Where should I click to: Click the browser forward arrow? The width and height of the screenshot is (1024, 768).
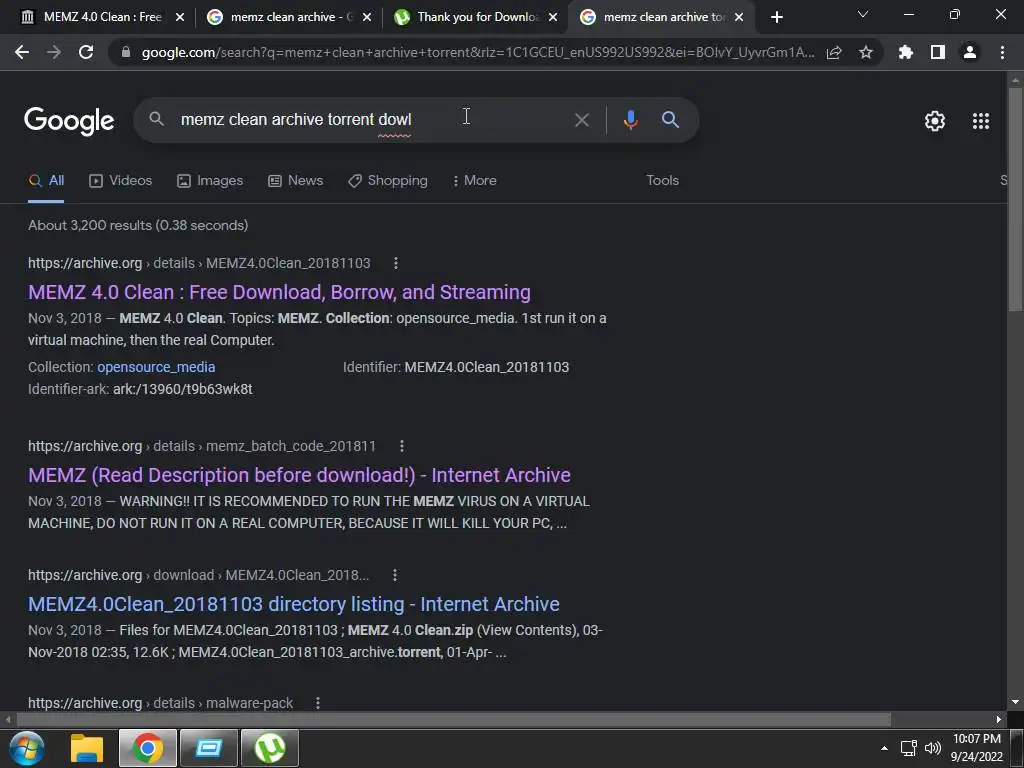click(54, 52)
